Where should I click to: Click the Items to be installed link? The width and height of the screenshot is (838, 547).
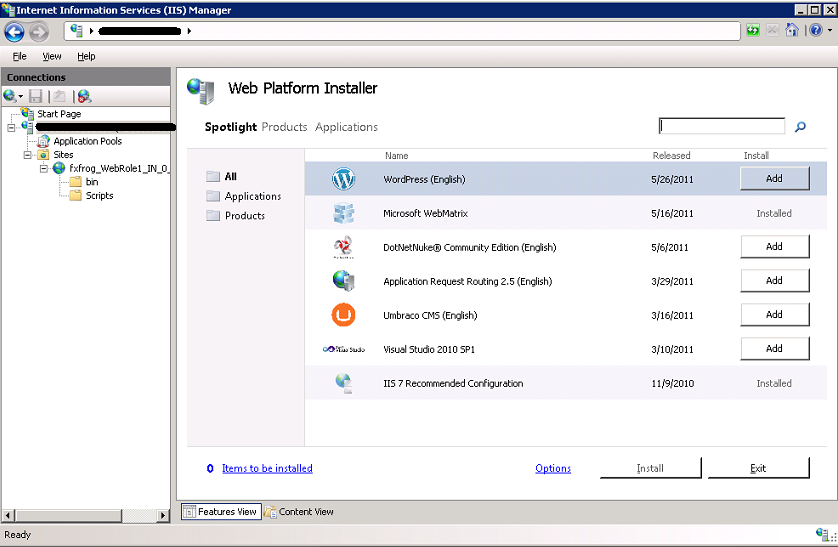pos(267,468)
